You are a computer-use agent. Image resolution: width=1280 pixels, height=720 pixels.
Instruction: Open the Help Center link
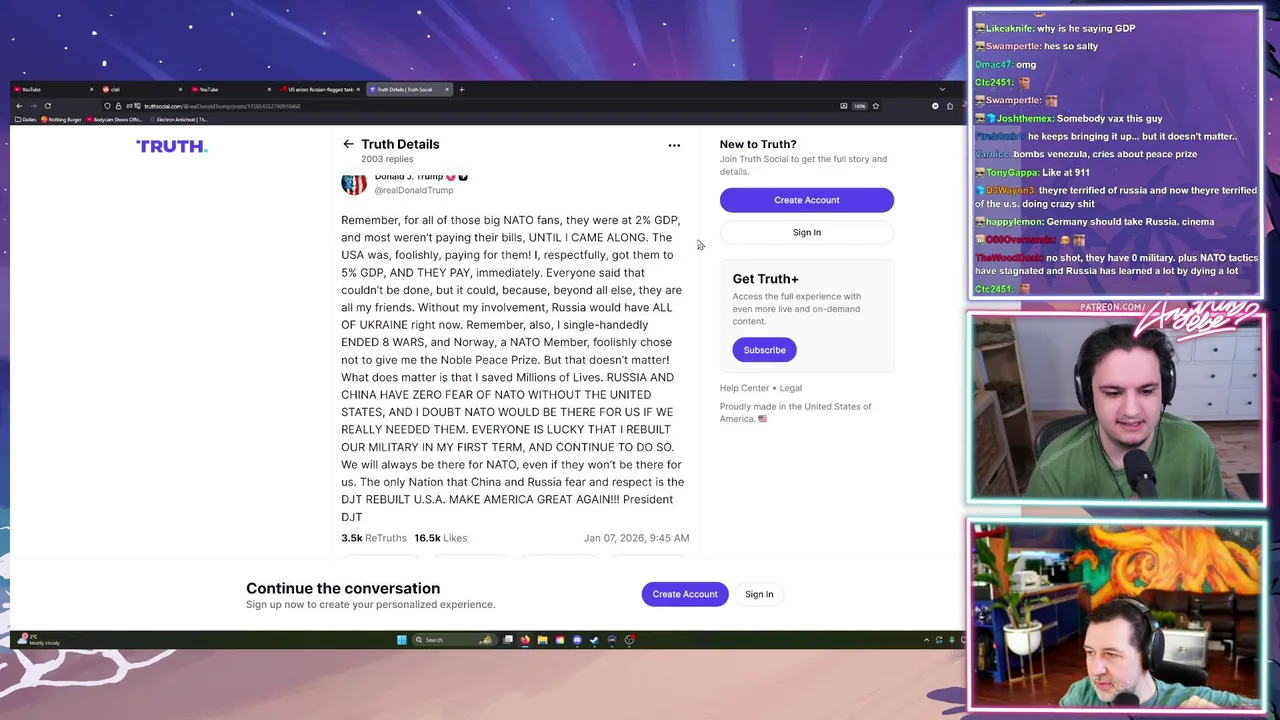tap(745, 388)
